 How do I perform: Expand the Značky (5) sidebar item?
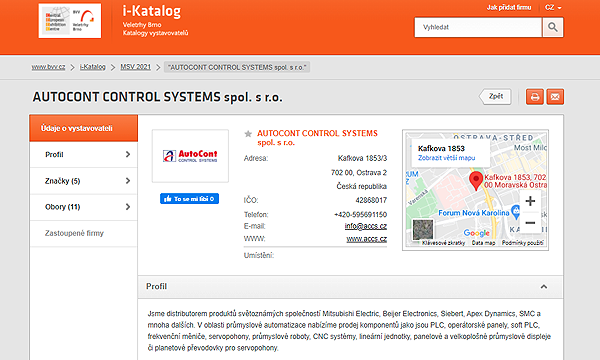[83, 181]
